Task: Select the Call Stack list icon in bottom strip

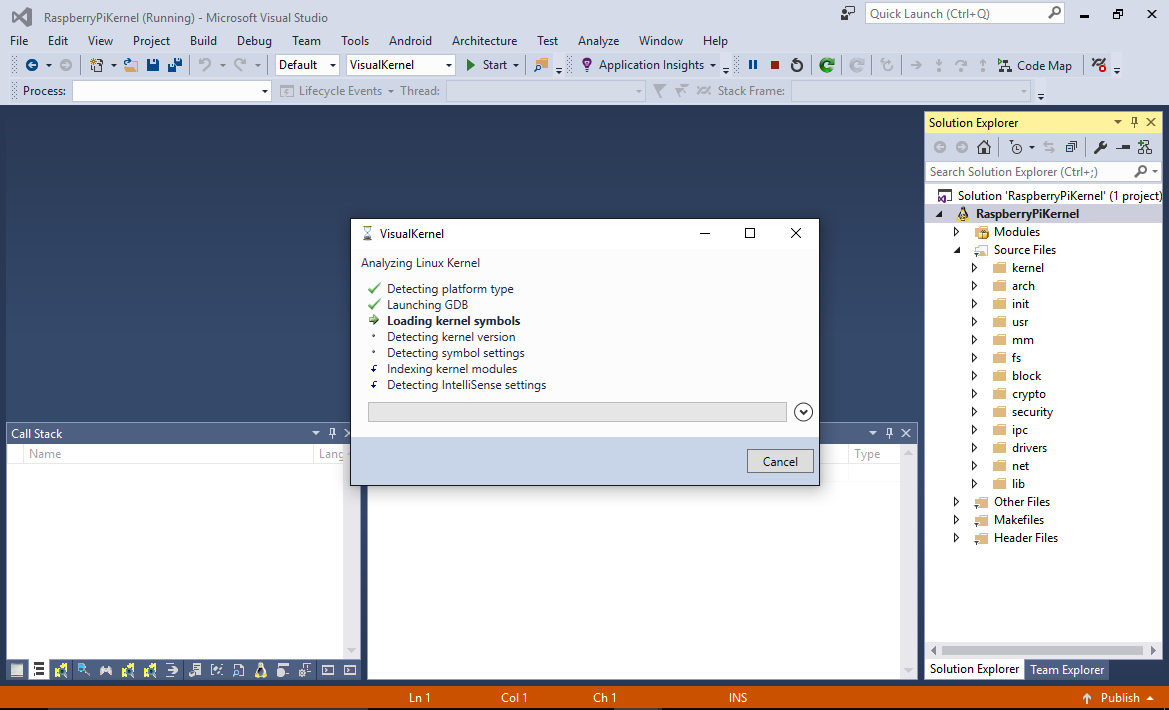Action: coord(39,670)
